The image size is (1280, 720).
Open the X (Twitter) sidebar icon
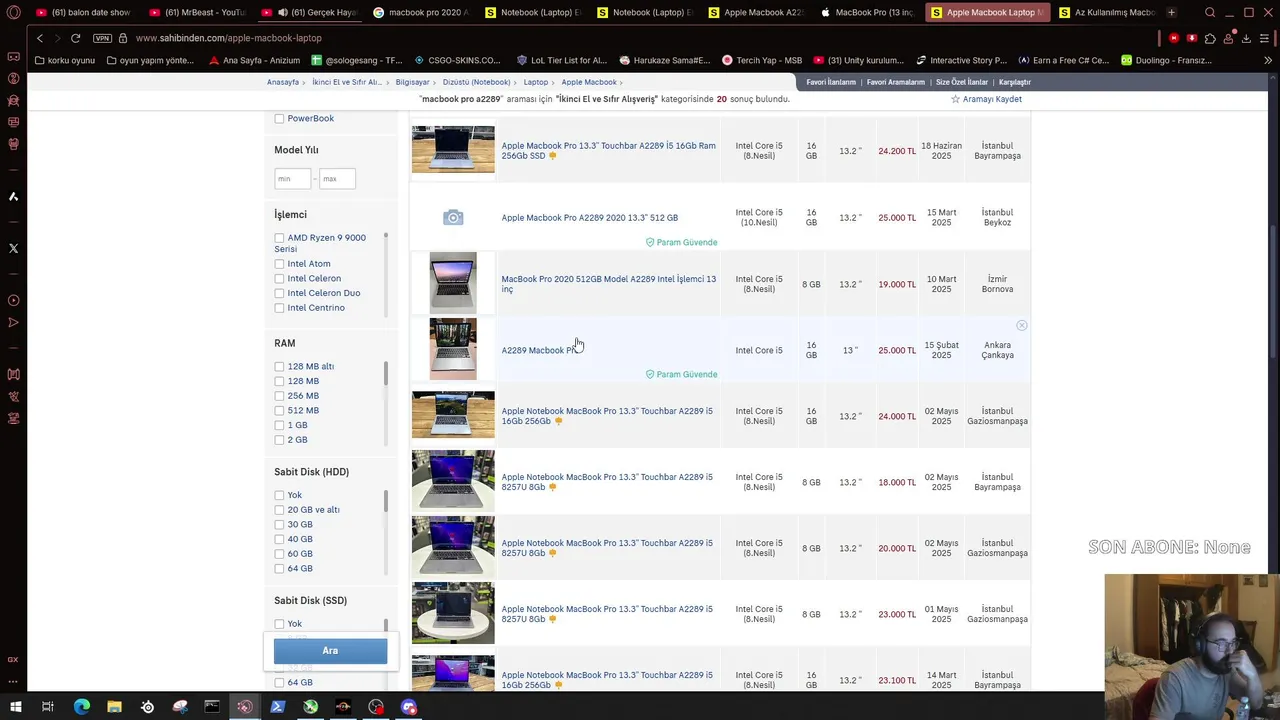(13, 248)
